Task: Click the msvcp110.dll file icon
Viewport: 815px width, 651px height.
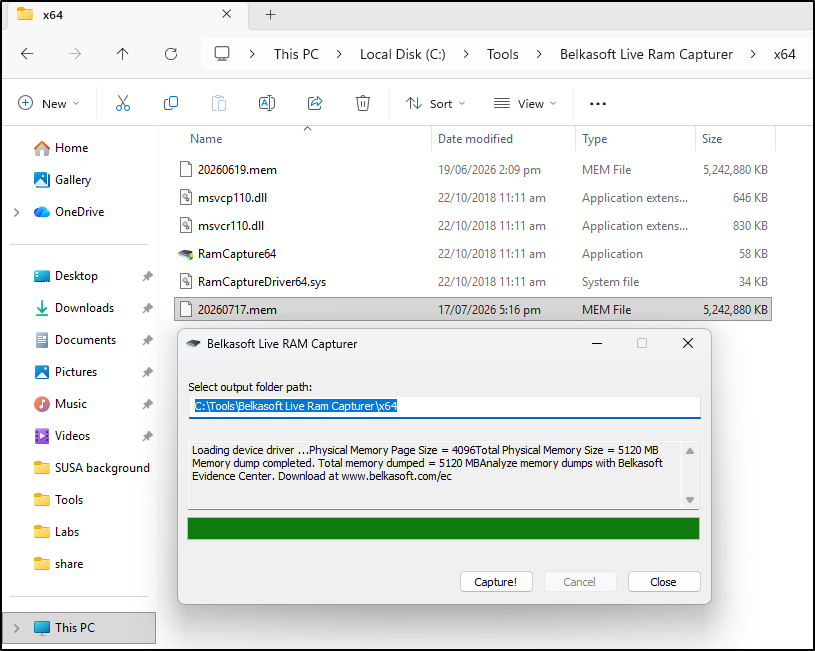Action: coord(186,198)
